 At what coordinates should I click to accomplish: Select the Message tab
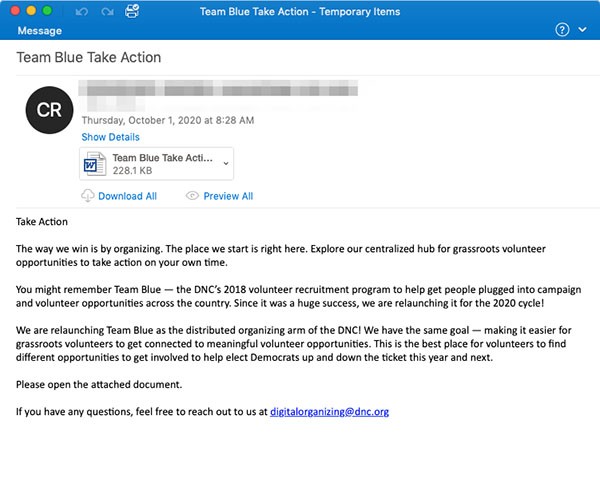tap(39, 31)
